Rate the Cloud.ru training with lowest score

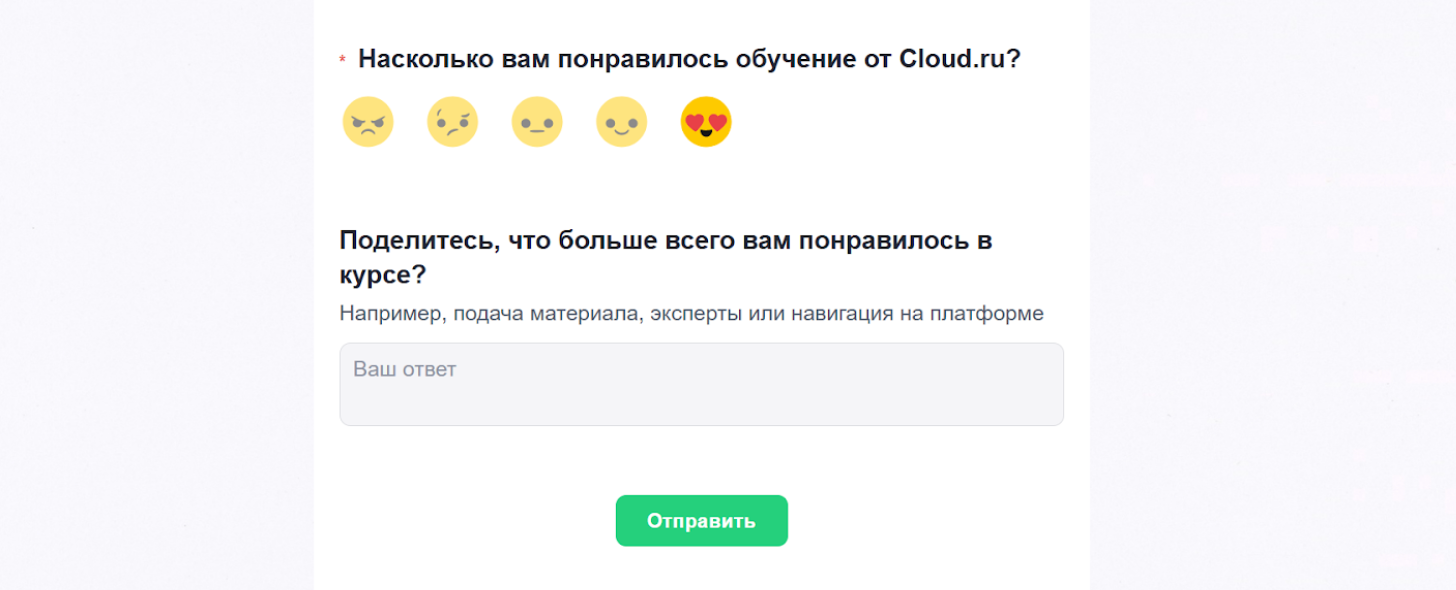coord(368,123)
